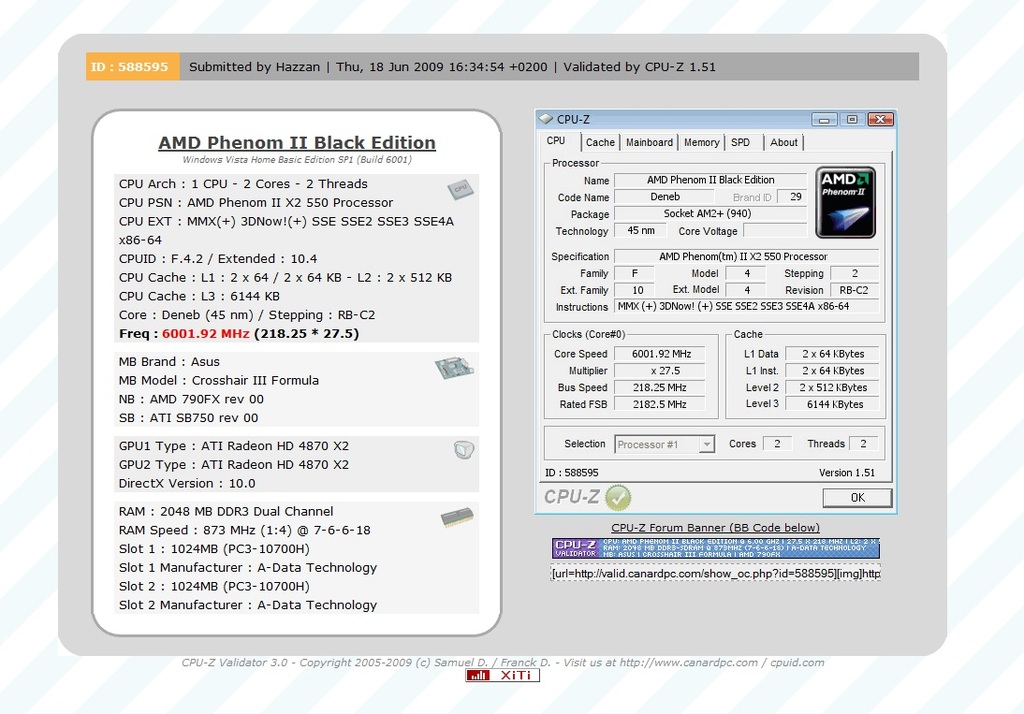This screenshot has width=1024, height=714.
Task: Switch to the CPU tab
Action: pyautogui.click(x=556, y=141)
